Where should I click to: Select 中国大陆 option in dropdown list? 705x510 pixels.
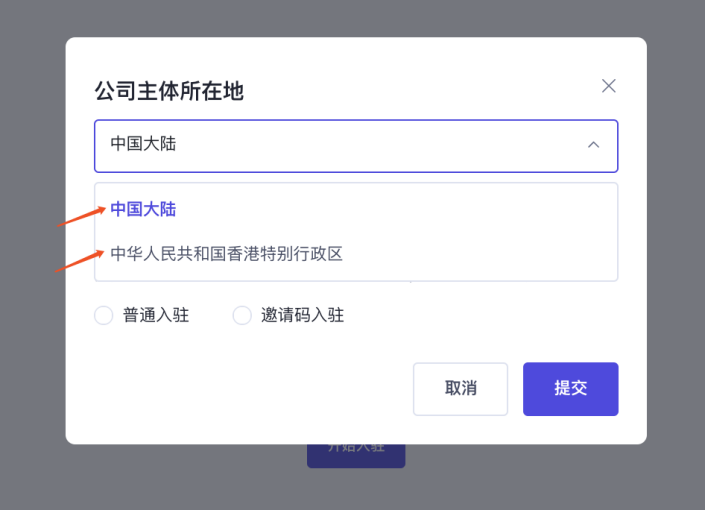pyautogui.click(x=143, y=209)
